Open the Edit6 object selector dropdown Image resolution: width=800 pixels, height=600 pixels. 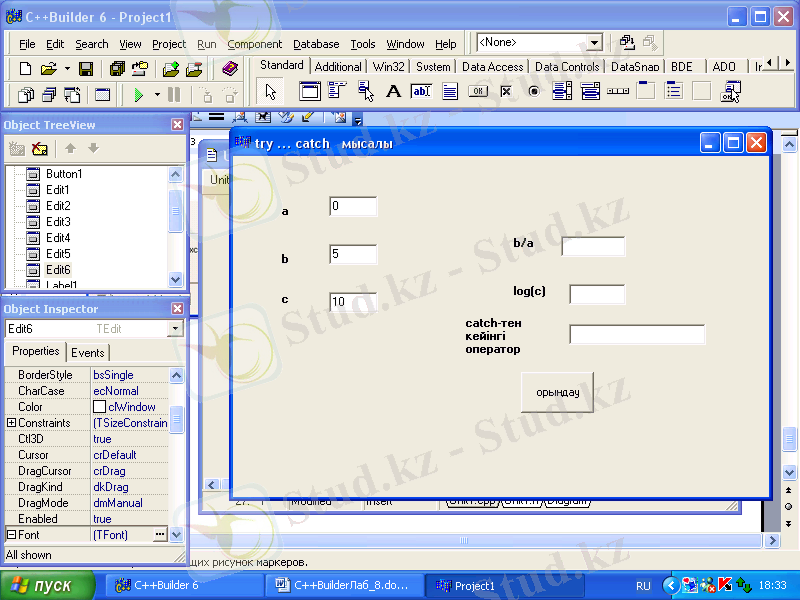[x=175, y=329]
